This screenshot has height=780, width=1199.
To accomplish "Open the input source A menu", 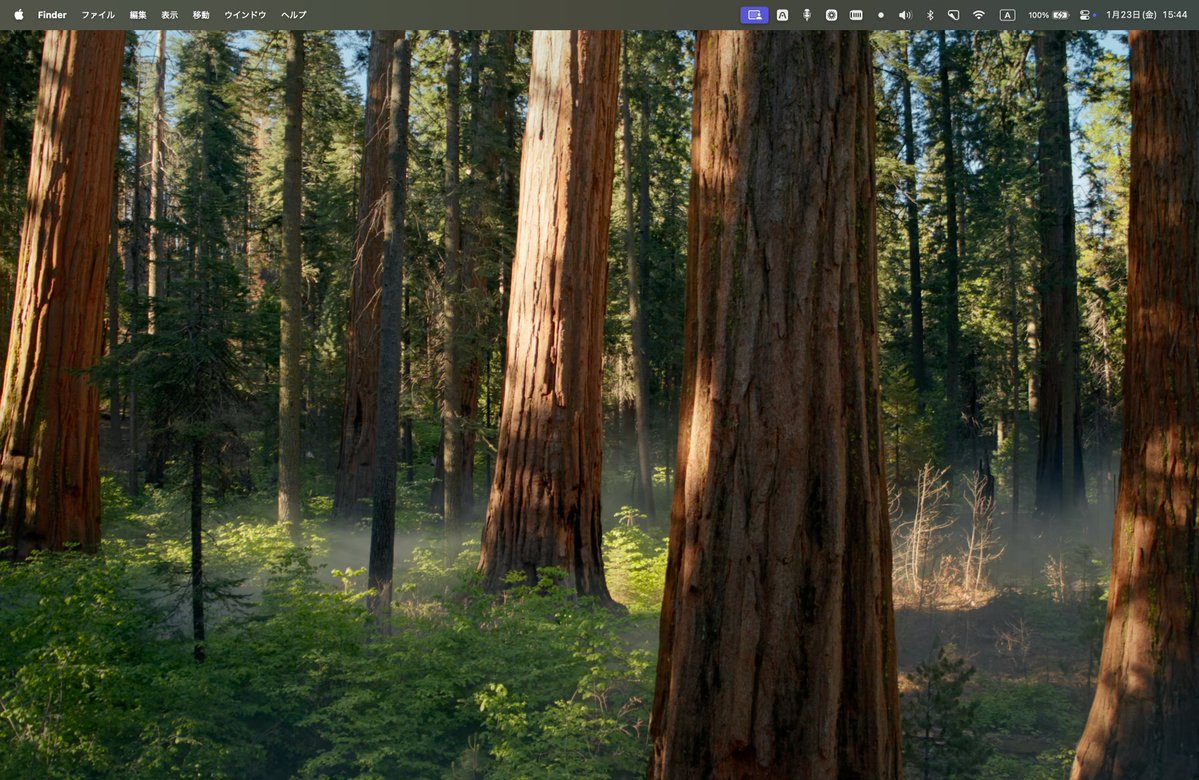I will pyautogui.click(x=1008, y=15).
